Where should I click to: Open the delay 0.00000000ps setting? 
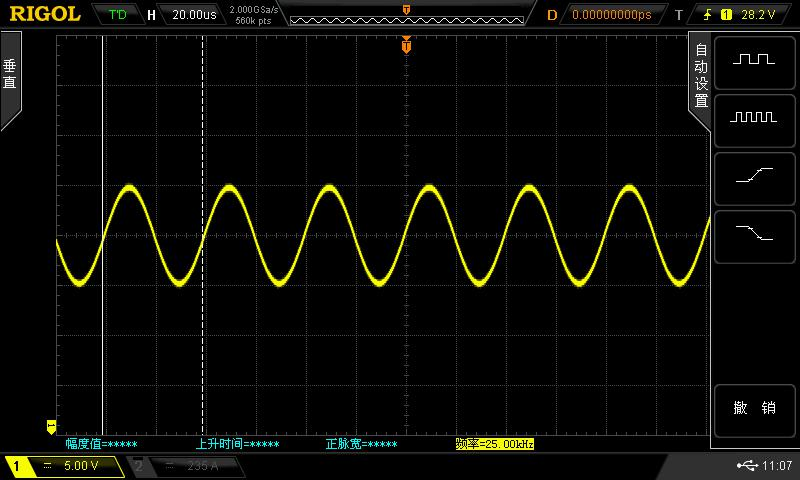610,15
